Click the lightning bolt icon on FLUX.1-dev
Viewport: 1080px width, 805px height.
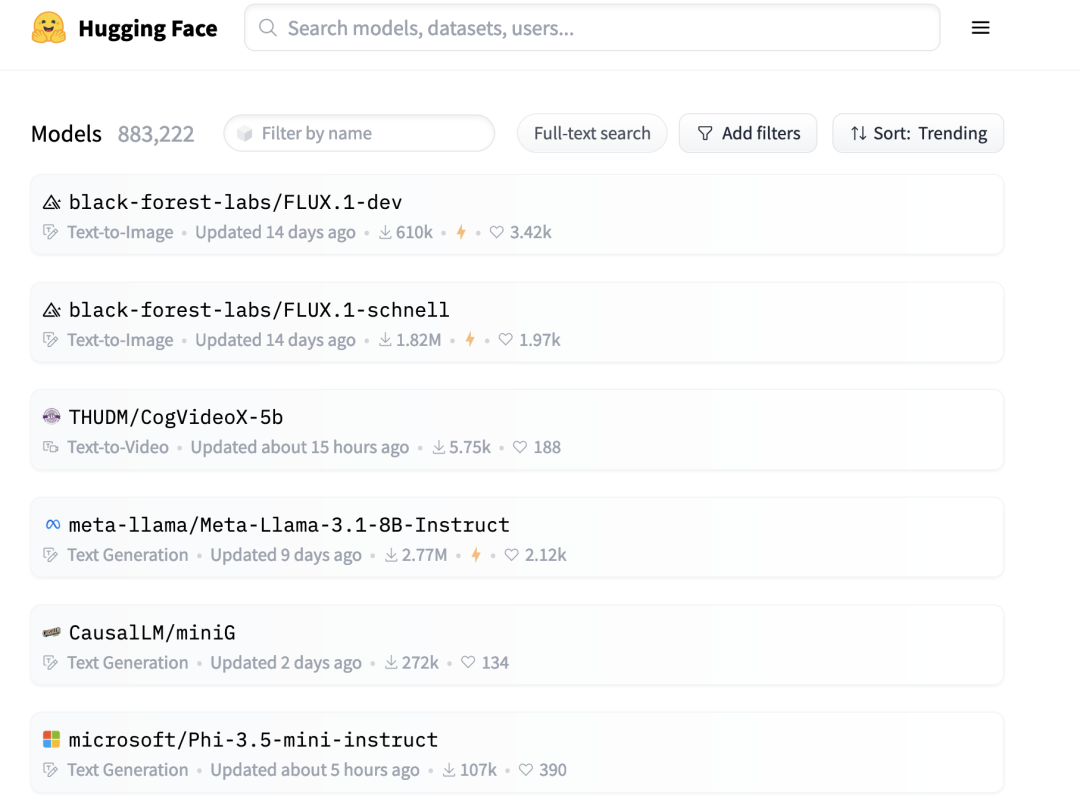click(461, 233)
